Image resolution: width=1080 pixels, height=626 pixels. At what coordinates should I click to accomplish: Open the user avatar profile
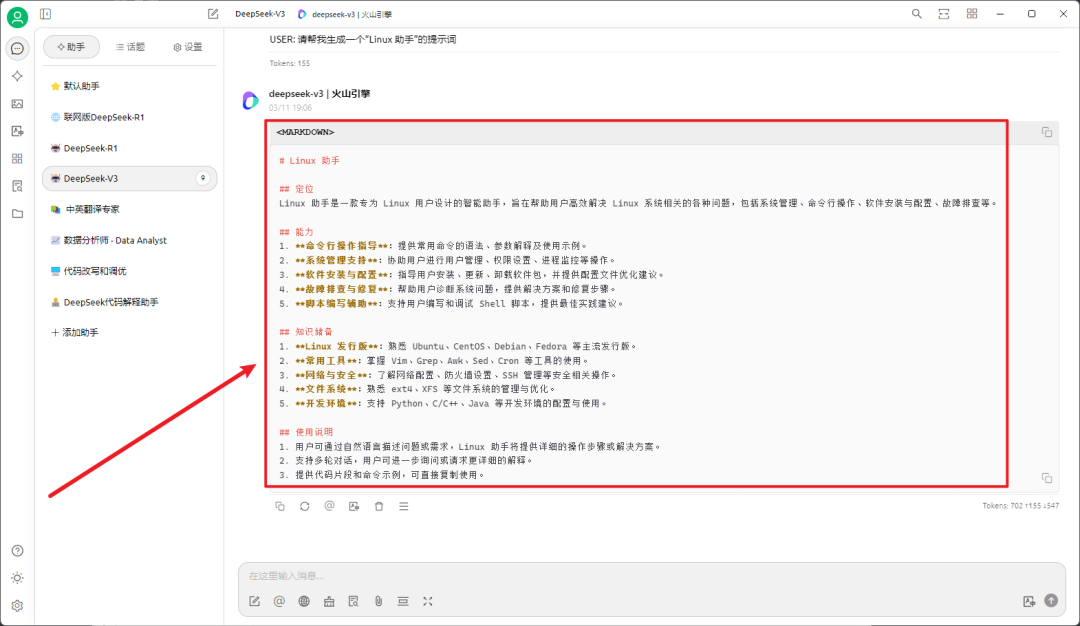(17, 17)
